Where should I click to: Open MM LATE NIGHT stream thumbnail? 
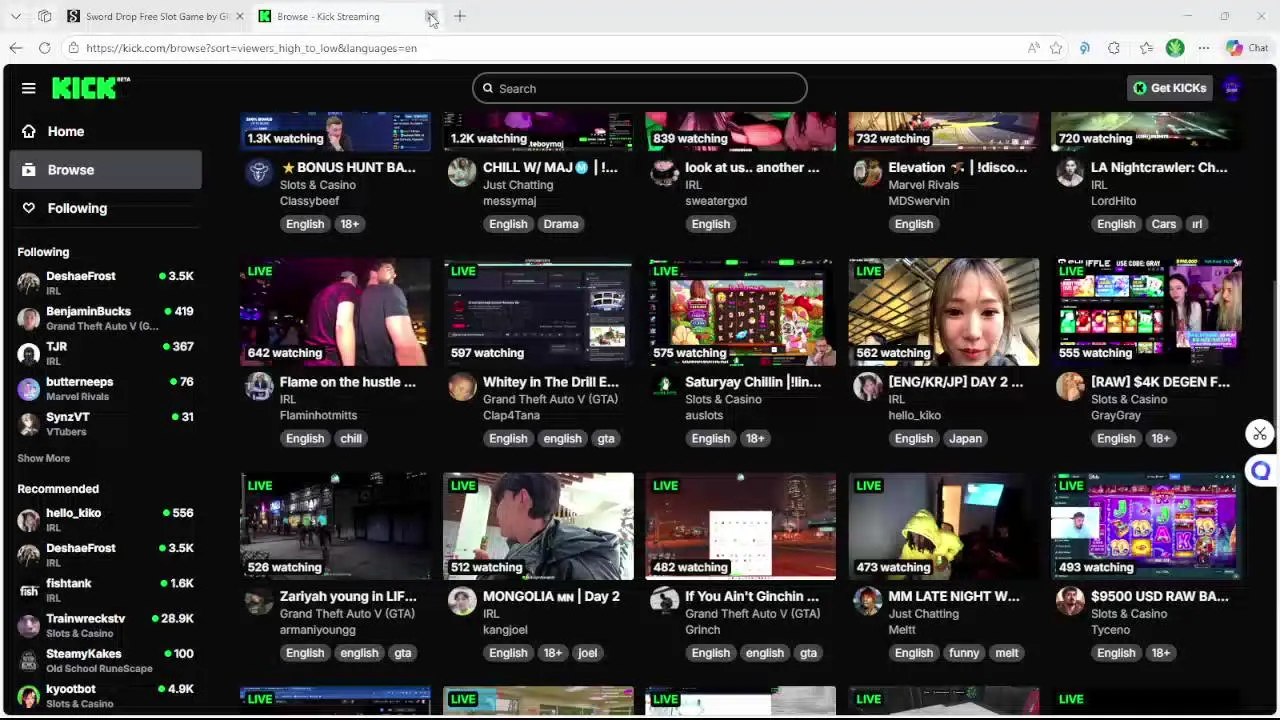944,526
